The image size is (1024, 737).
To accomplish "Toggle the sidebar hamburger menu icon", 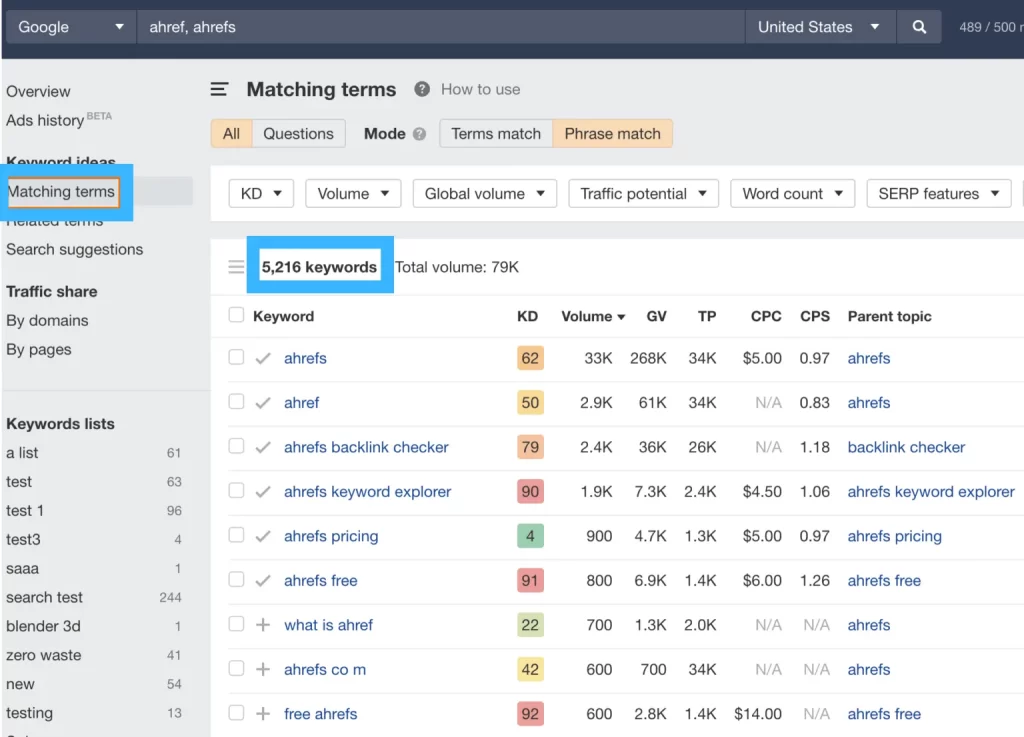I will (x=219, y=89).
